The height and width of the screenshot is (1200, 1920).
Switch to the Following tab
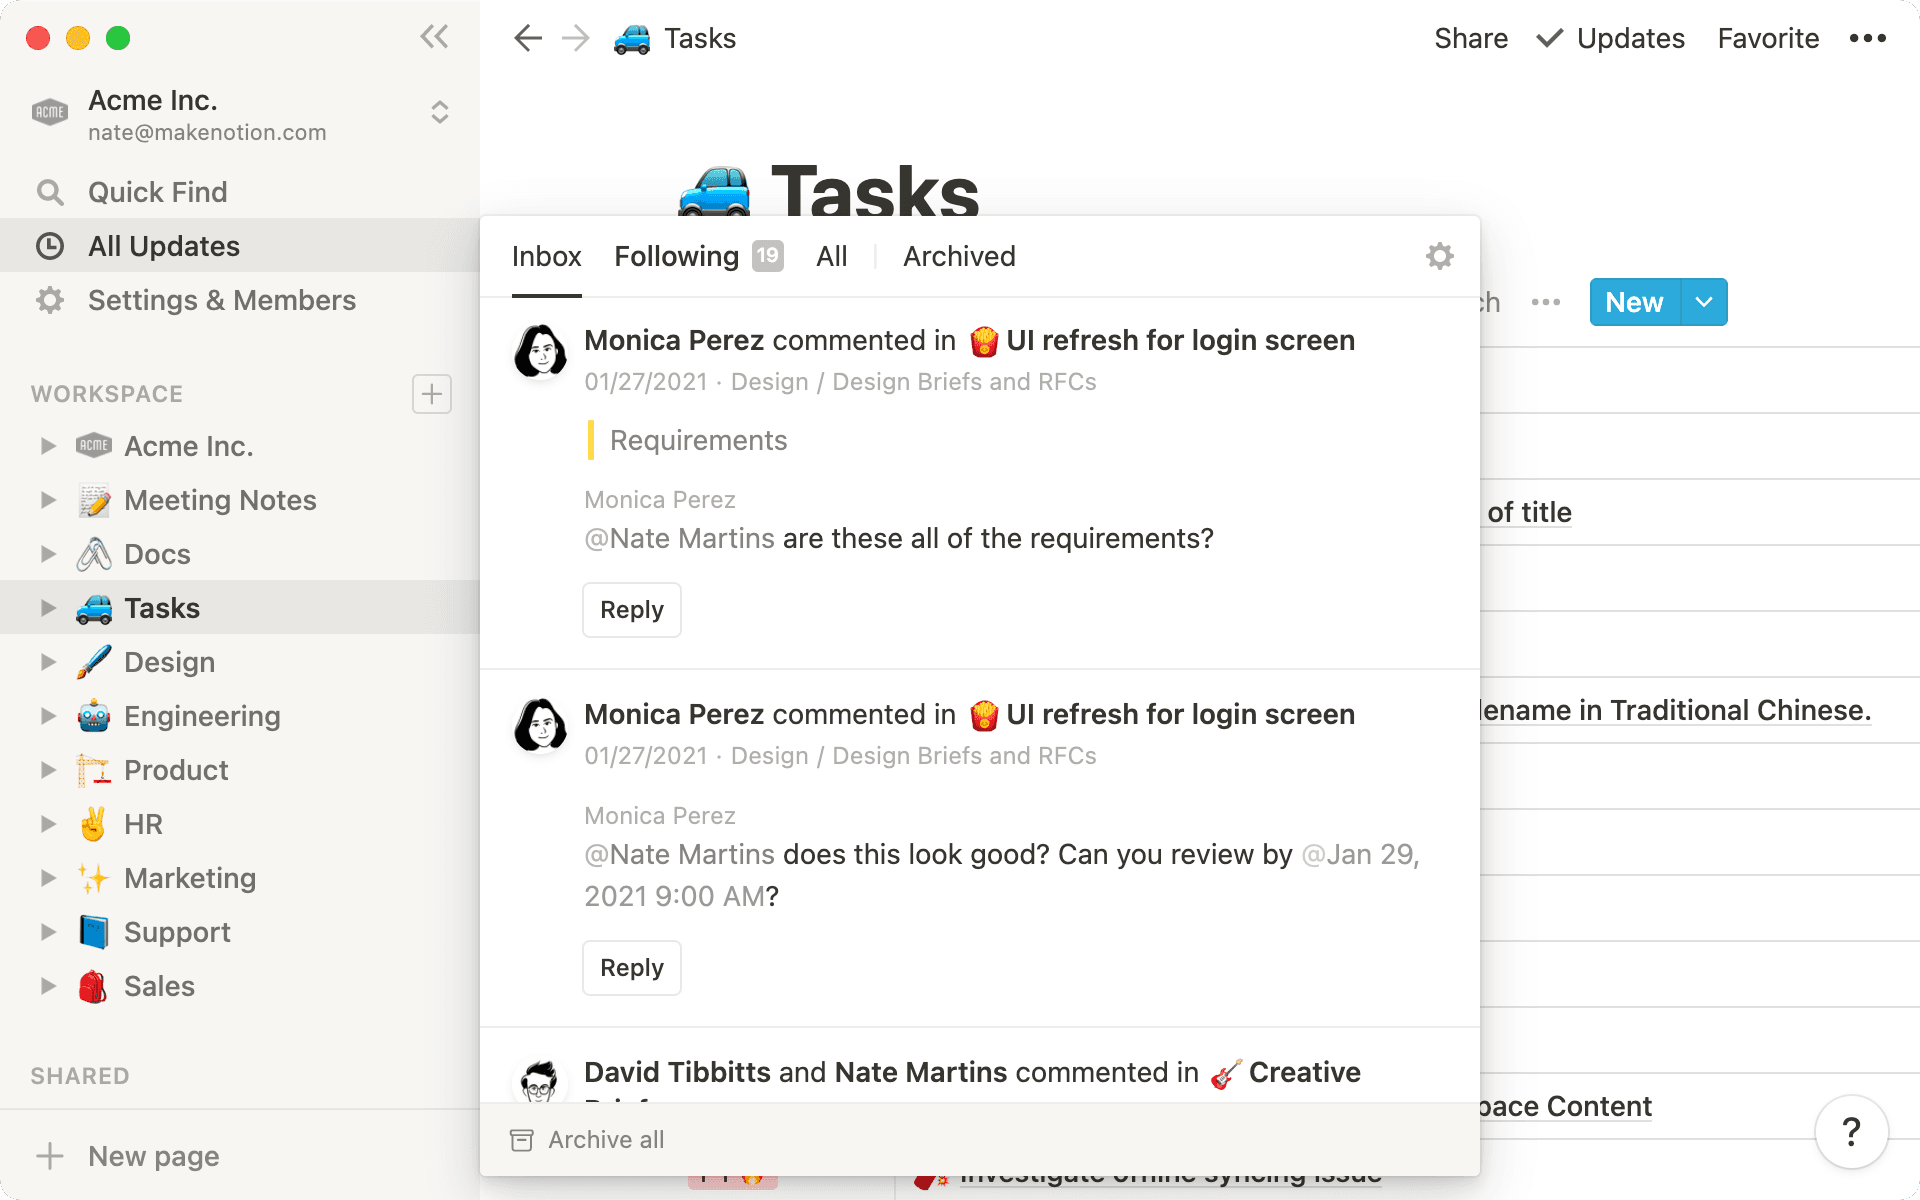677,257
